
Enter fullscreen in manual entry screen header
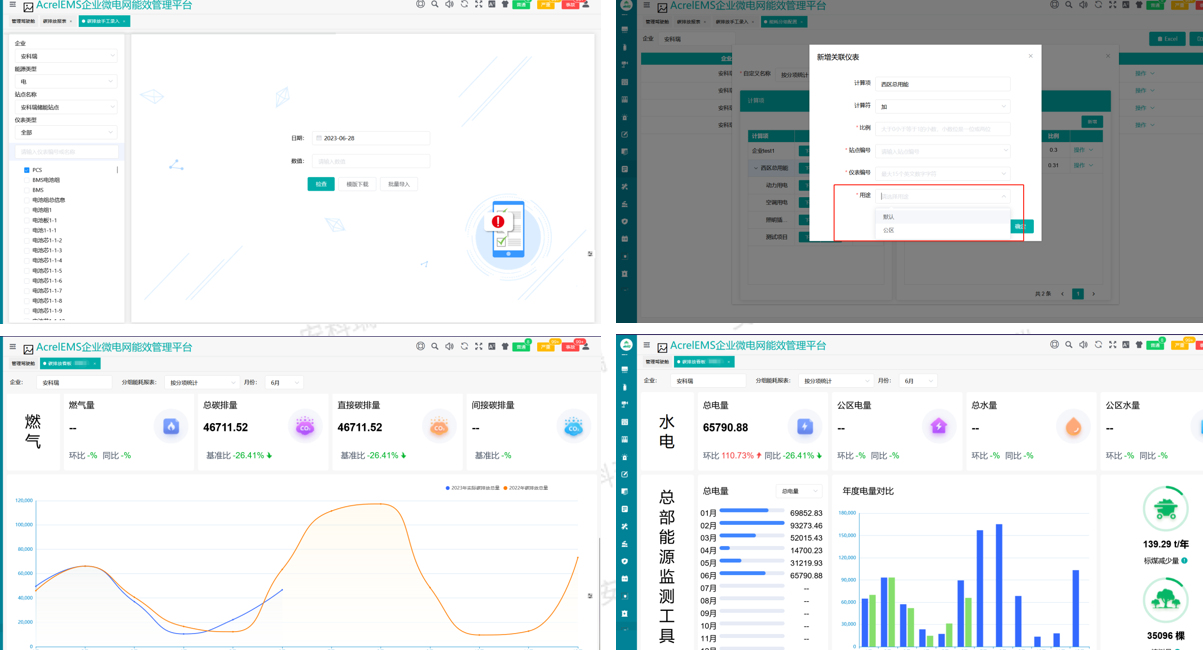pyautogui.click(x=478, y=5)
